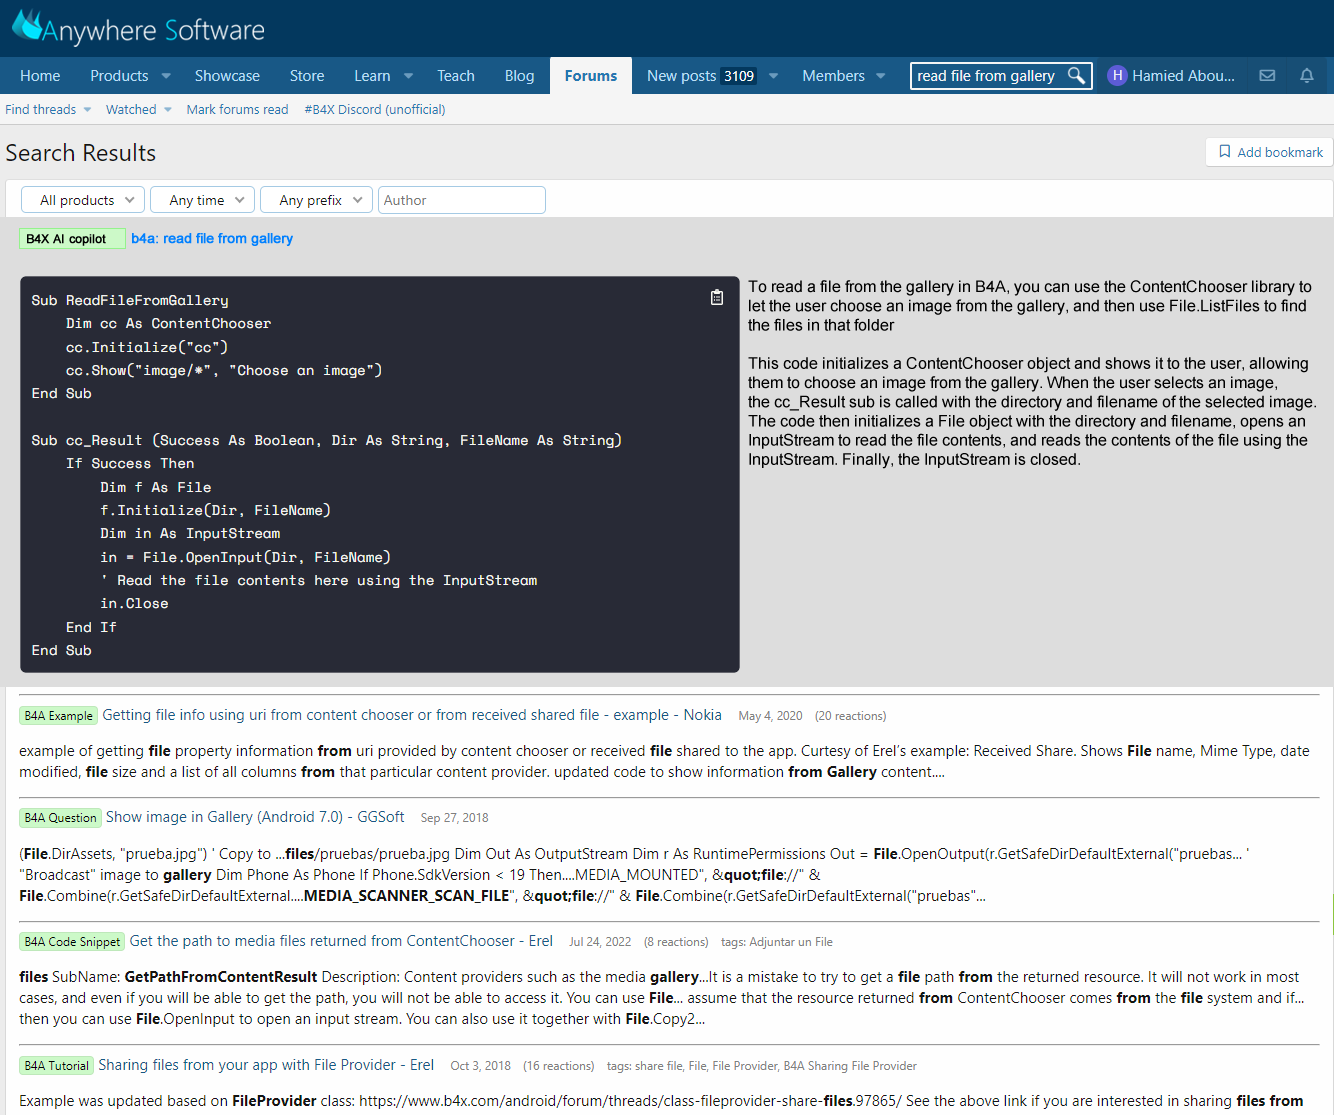
Task: Click the 'Search Results' heading
Action: (x=81, y=153)
